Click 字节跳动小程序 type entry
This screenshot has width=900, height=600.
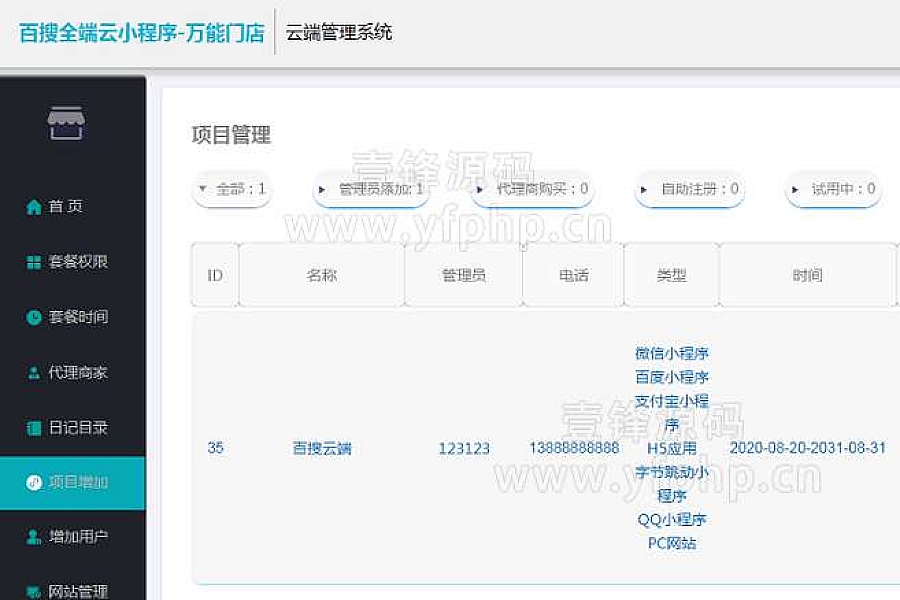[x=672, y=484]
